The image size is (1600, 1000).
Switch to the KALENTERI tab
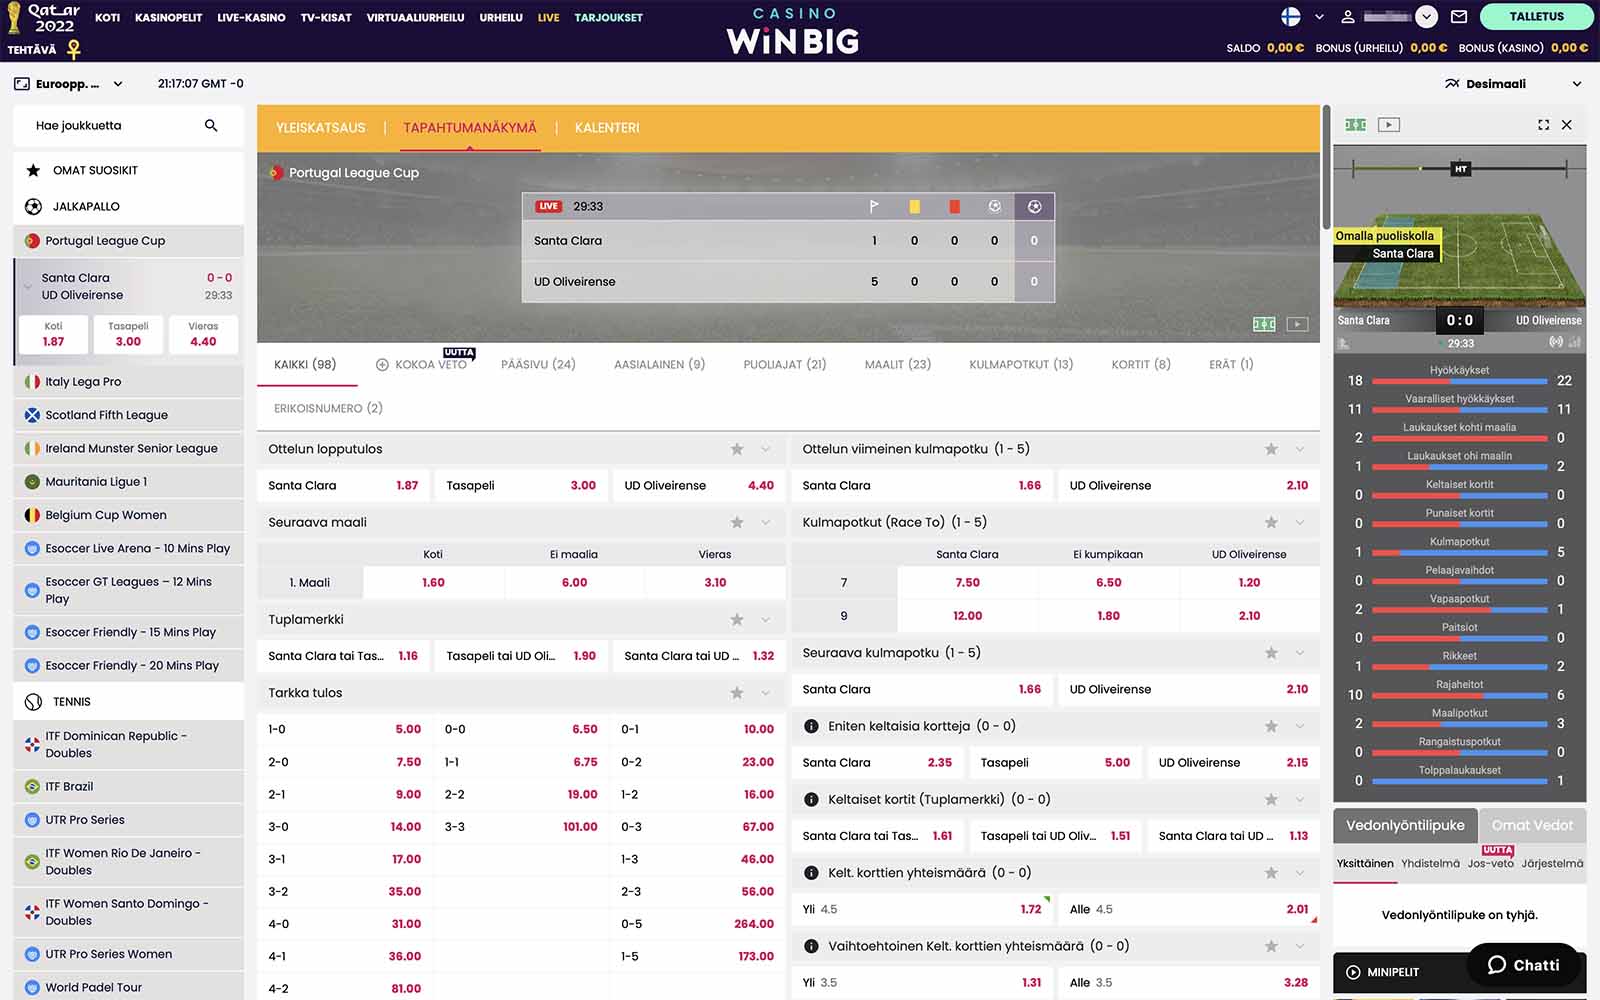[606, 128]
